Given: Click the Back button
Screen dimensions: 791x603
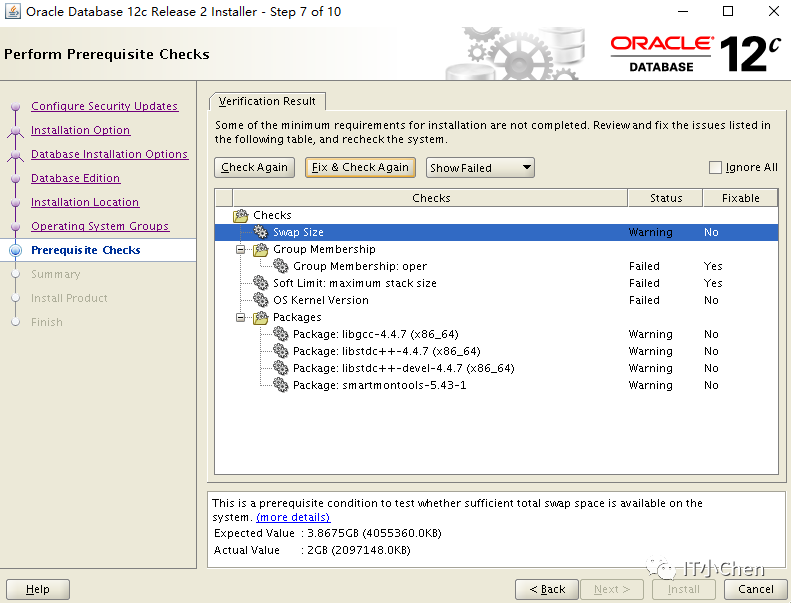Looking at the screenshot, I should 547,589.
